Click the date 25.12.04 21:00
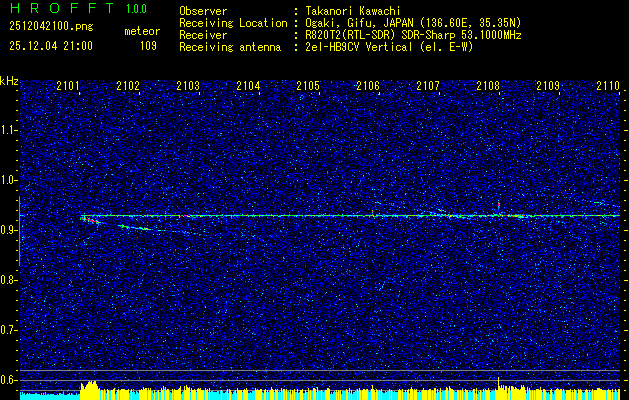Image resolution: width=629 pixels, height=400 pixels. (51, 46)
